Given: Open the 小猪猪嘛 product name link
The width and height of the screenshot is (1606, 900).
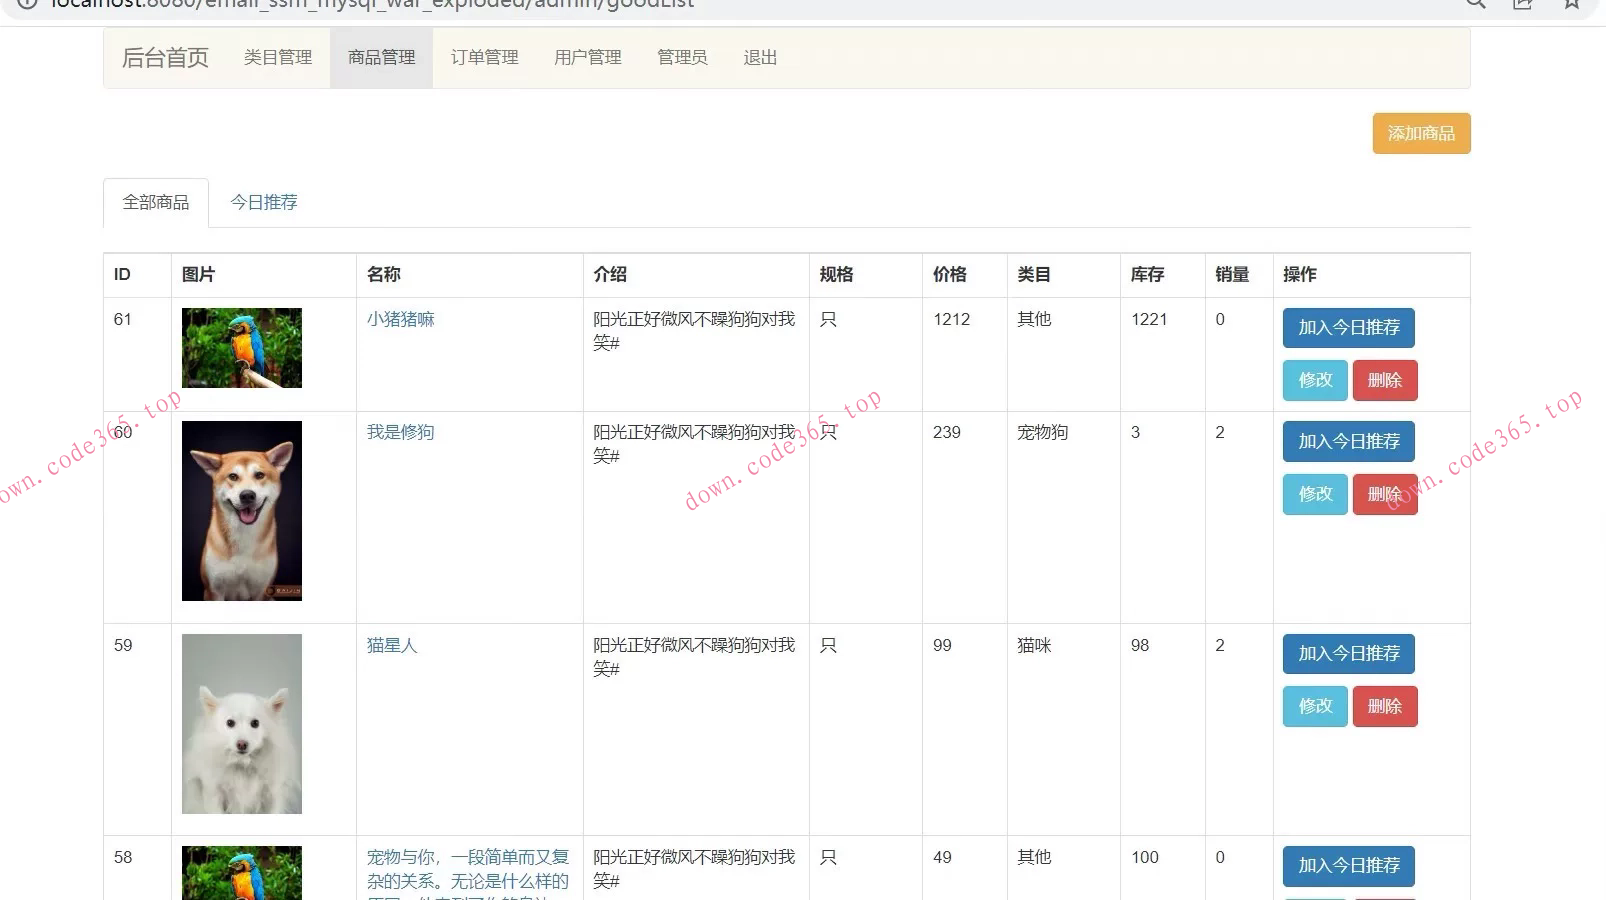Looking at the screenshot, I should tap(400, 319).
